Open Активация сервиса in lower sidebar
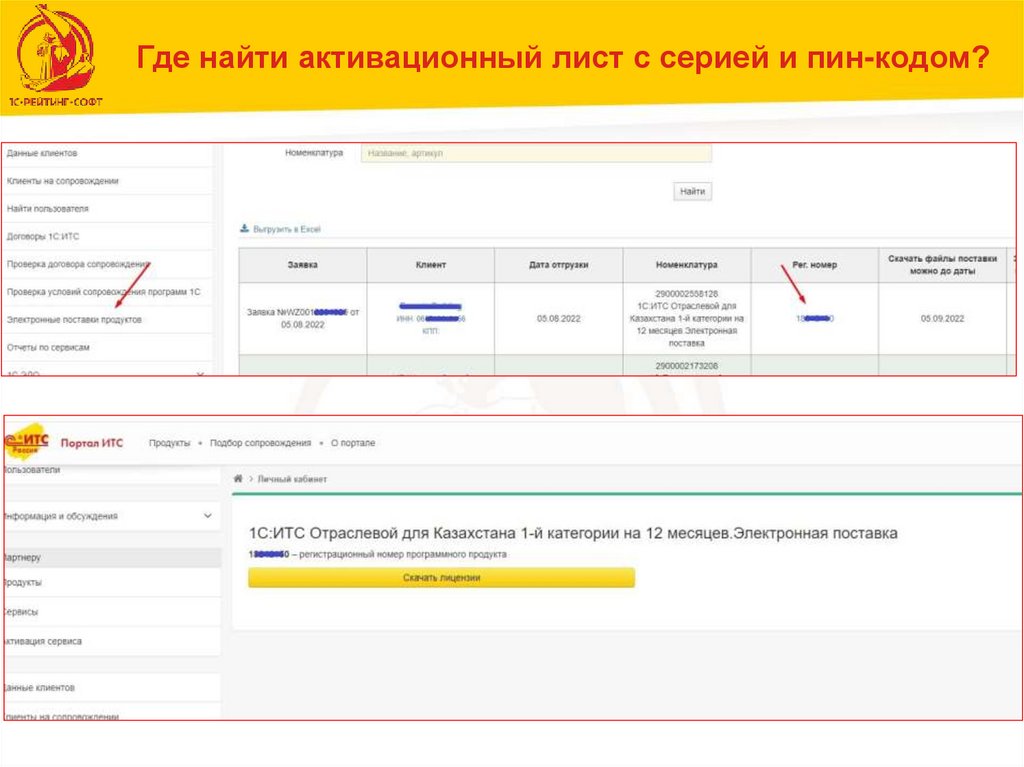1024x767 pixels. tap(112, 641)
